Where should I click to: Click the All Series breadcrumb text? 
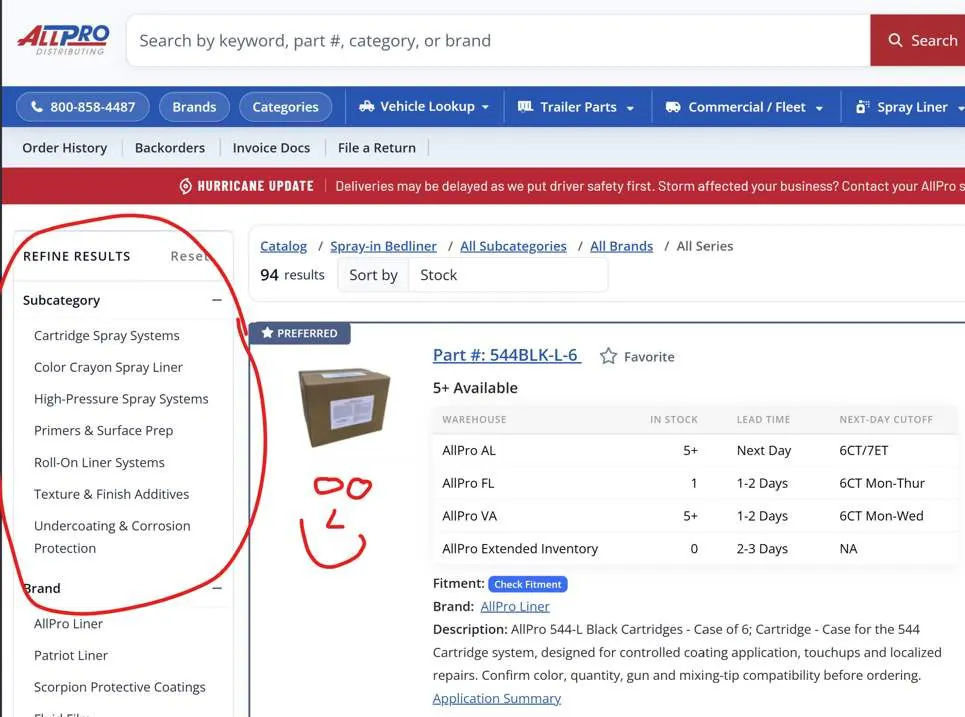(705, 246)
